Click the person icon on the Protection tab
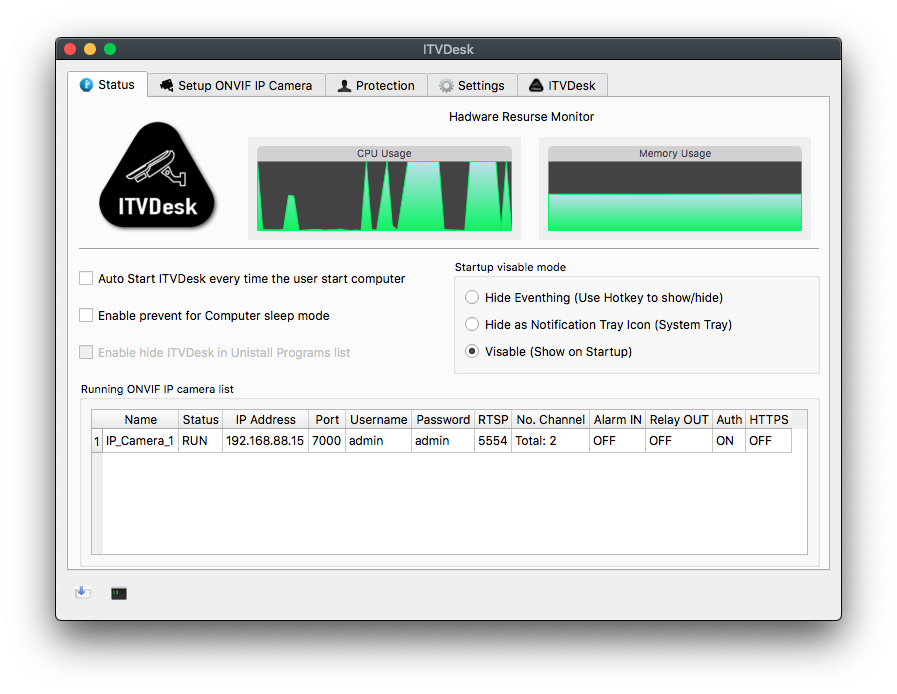 pos(345,85)
